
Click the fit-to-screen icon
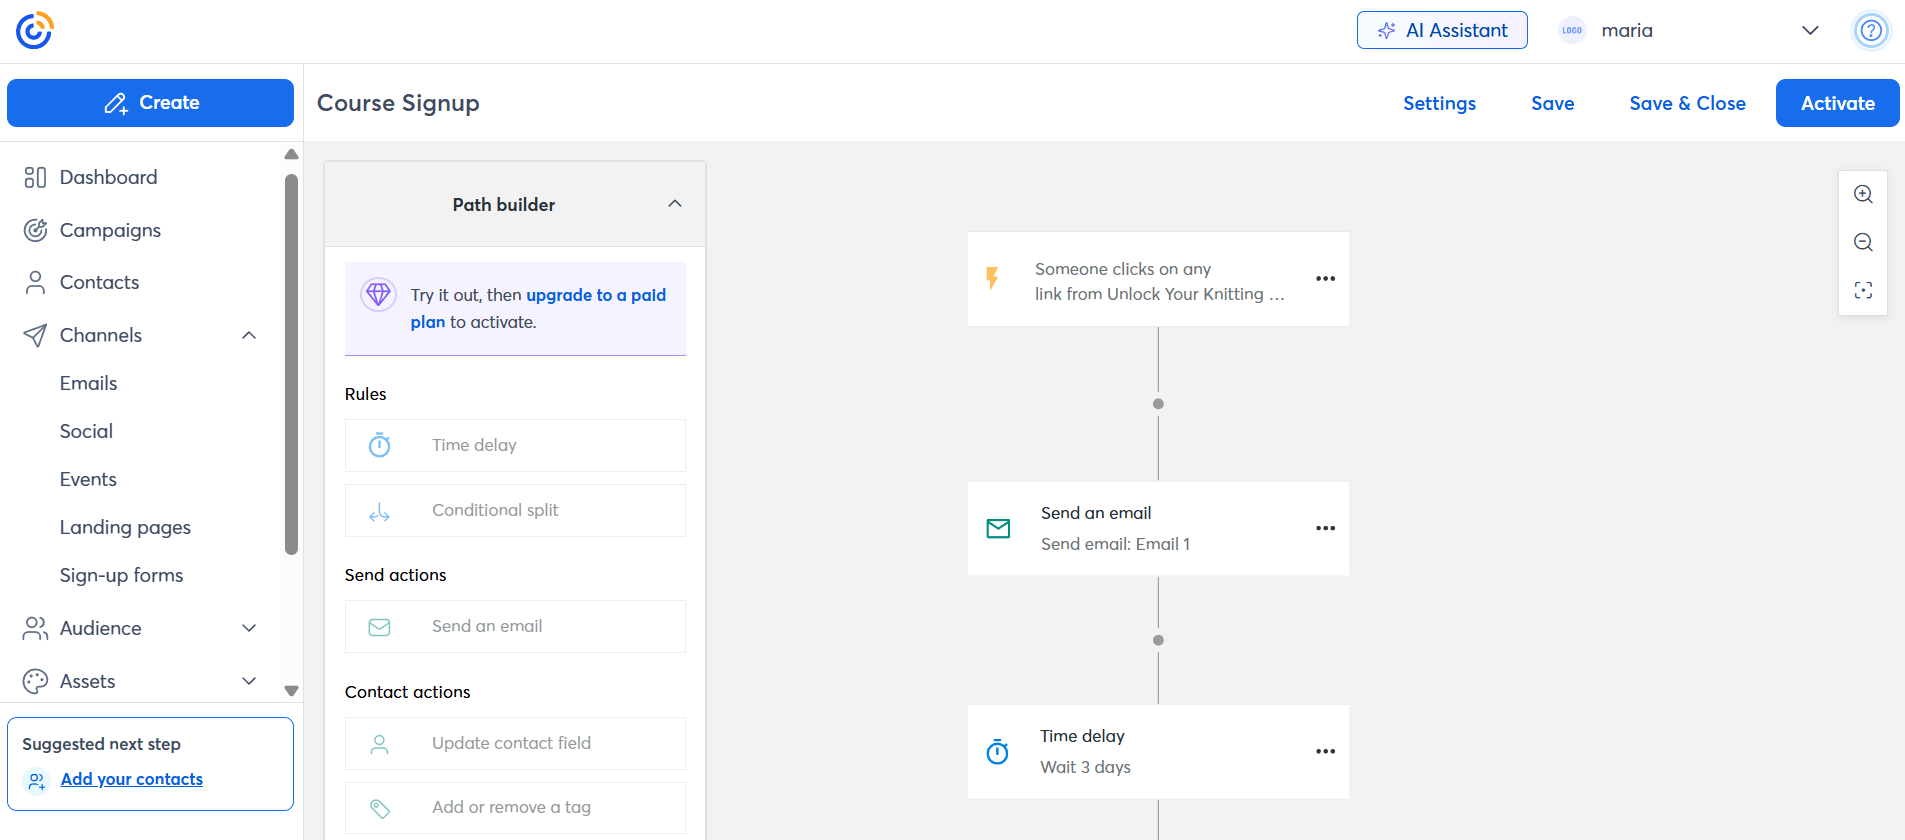(1863, 290)
